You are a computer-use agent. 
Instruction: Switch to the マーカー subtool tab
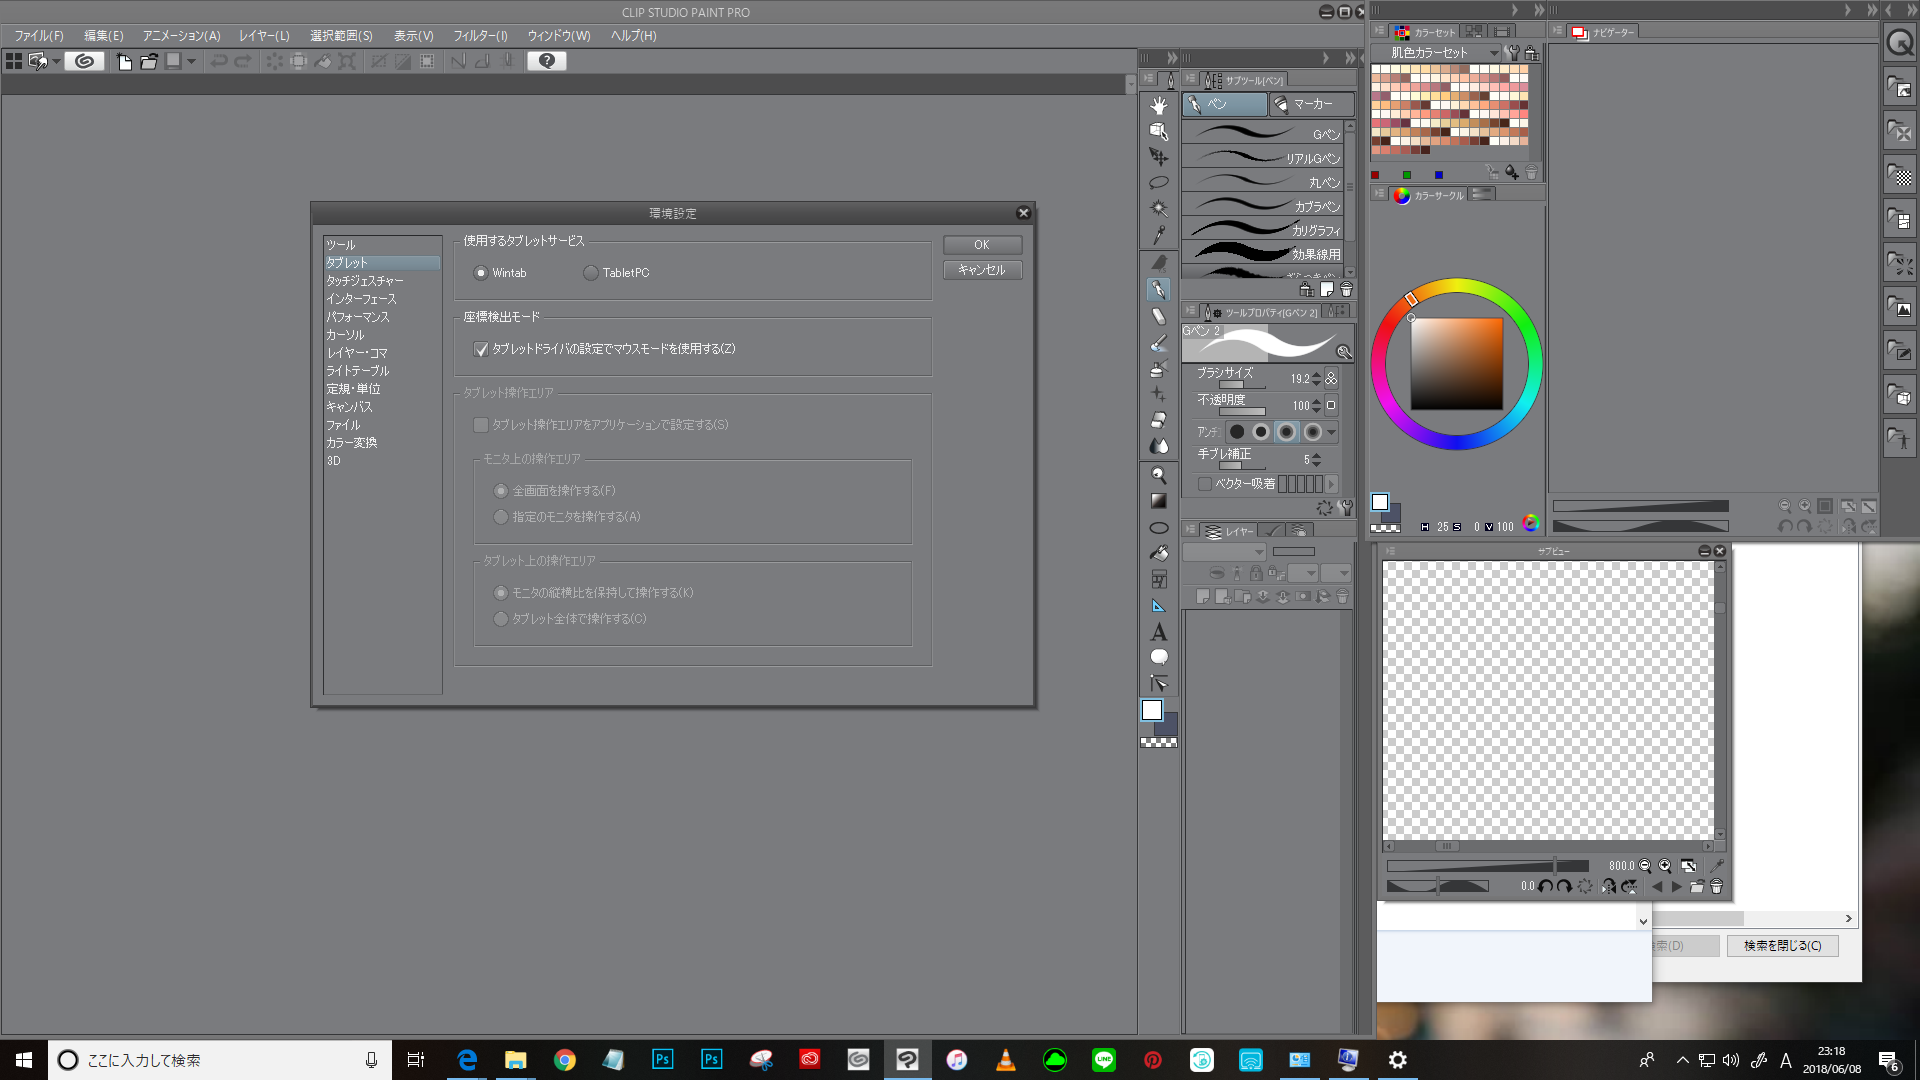1310,104
